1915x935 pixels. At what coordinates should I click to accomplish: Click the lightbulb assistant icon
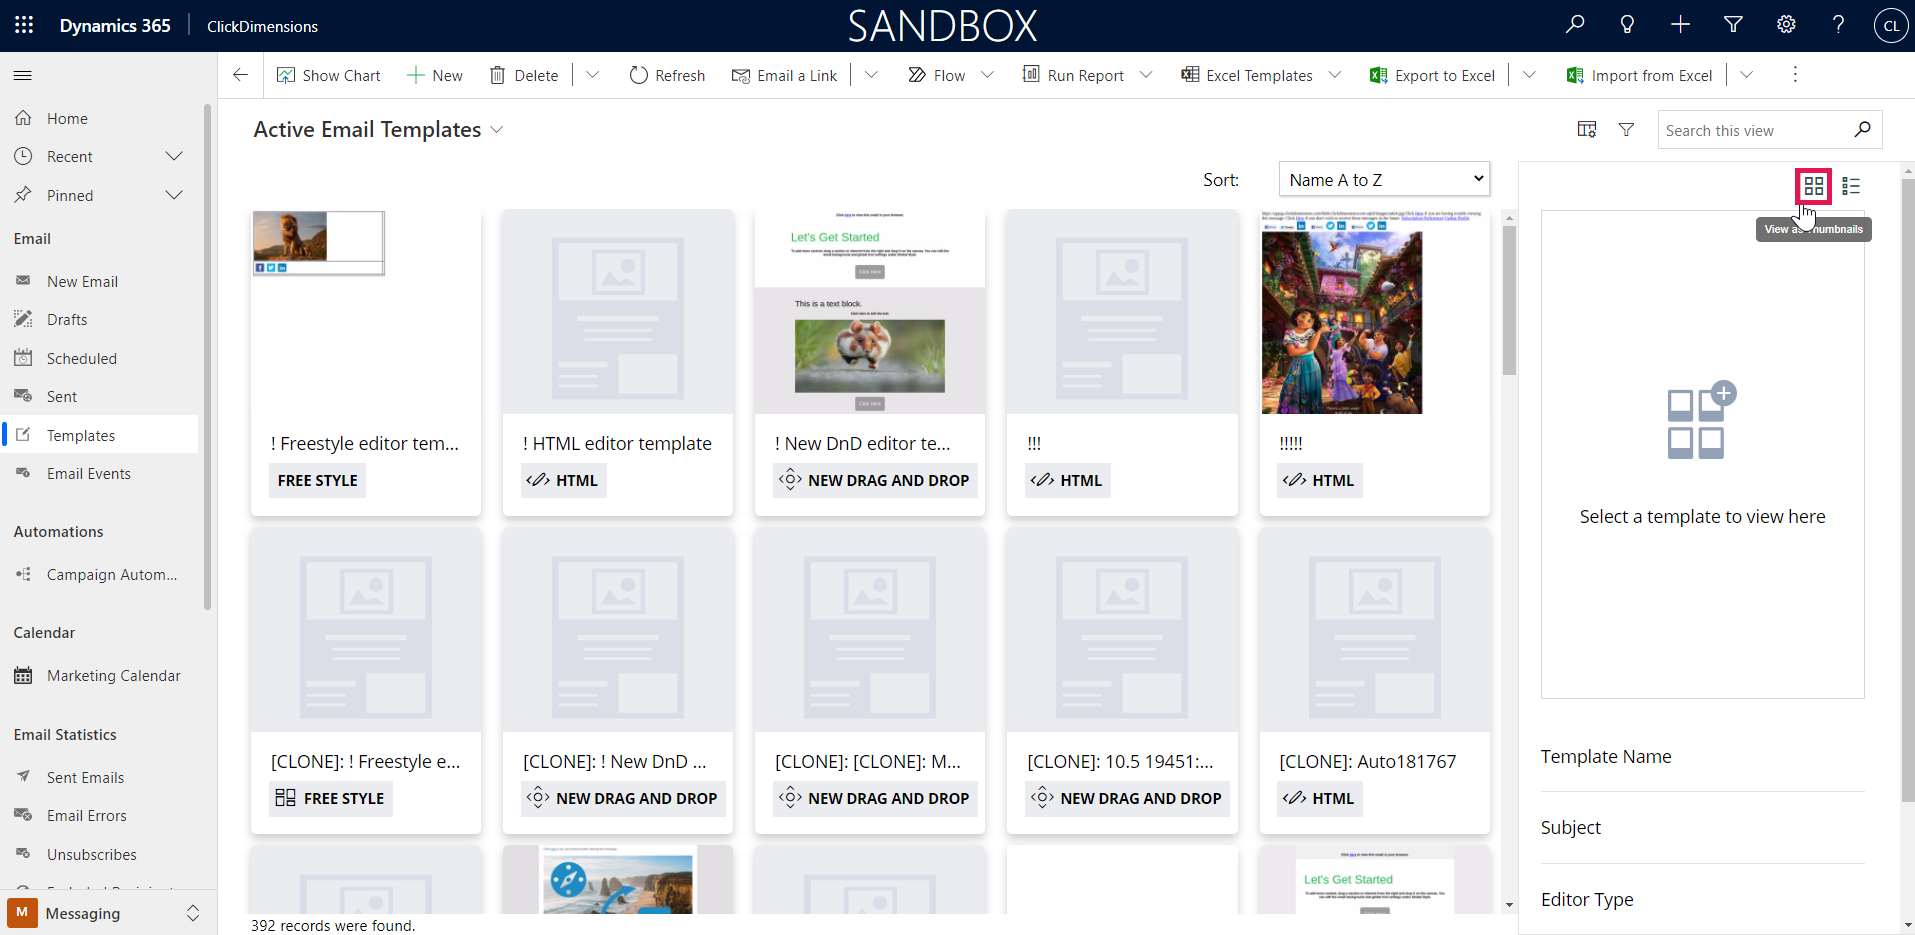pos(1627,25)
